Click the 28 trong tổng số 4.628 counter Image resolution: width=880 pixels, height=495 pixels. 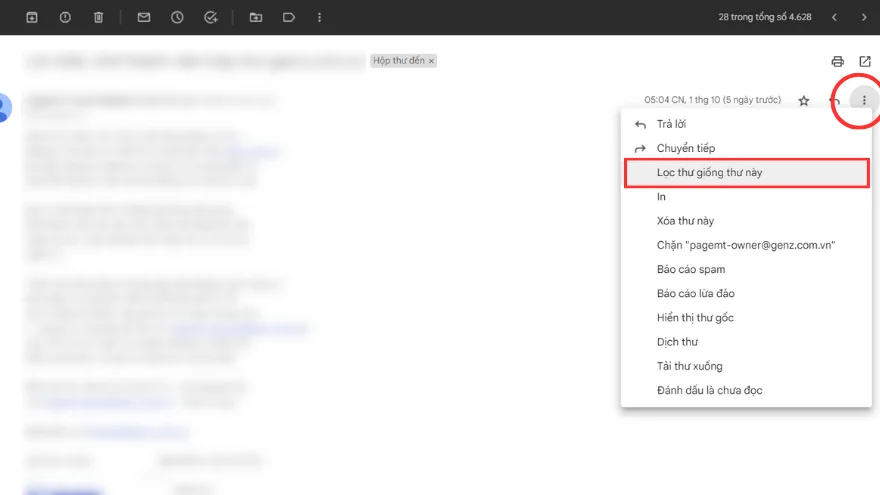click(764, 17)
